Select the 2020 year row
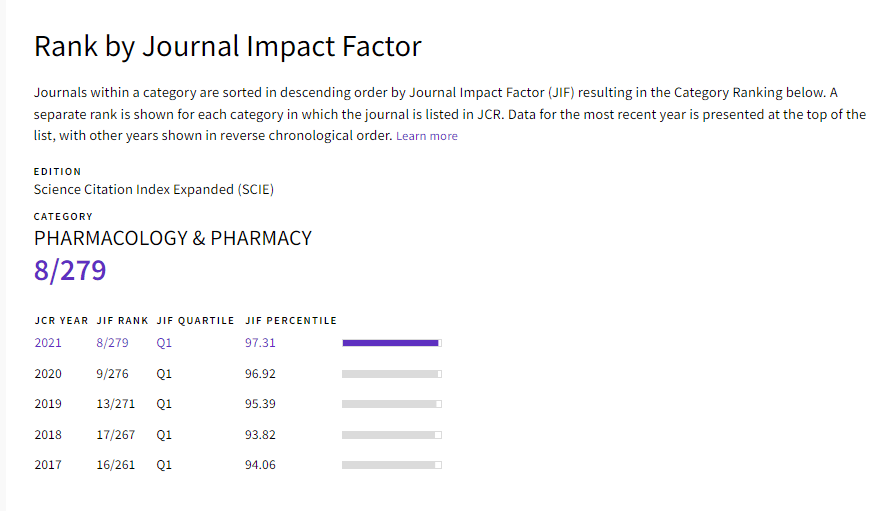This screenshot has height=511, width=894. pyautogui.click(x=48, y=374)
